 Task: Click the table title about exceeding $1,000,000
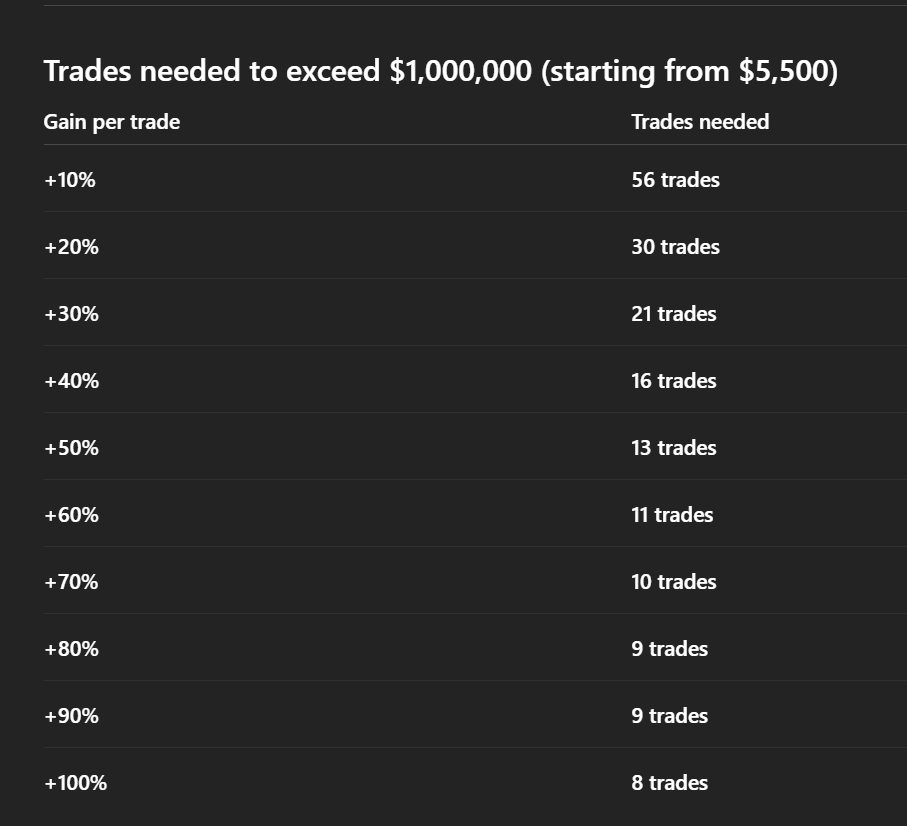click(x=440, y=72)
